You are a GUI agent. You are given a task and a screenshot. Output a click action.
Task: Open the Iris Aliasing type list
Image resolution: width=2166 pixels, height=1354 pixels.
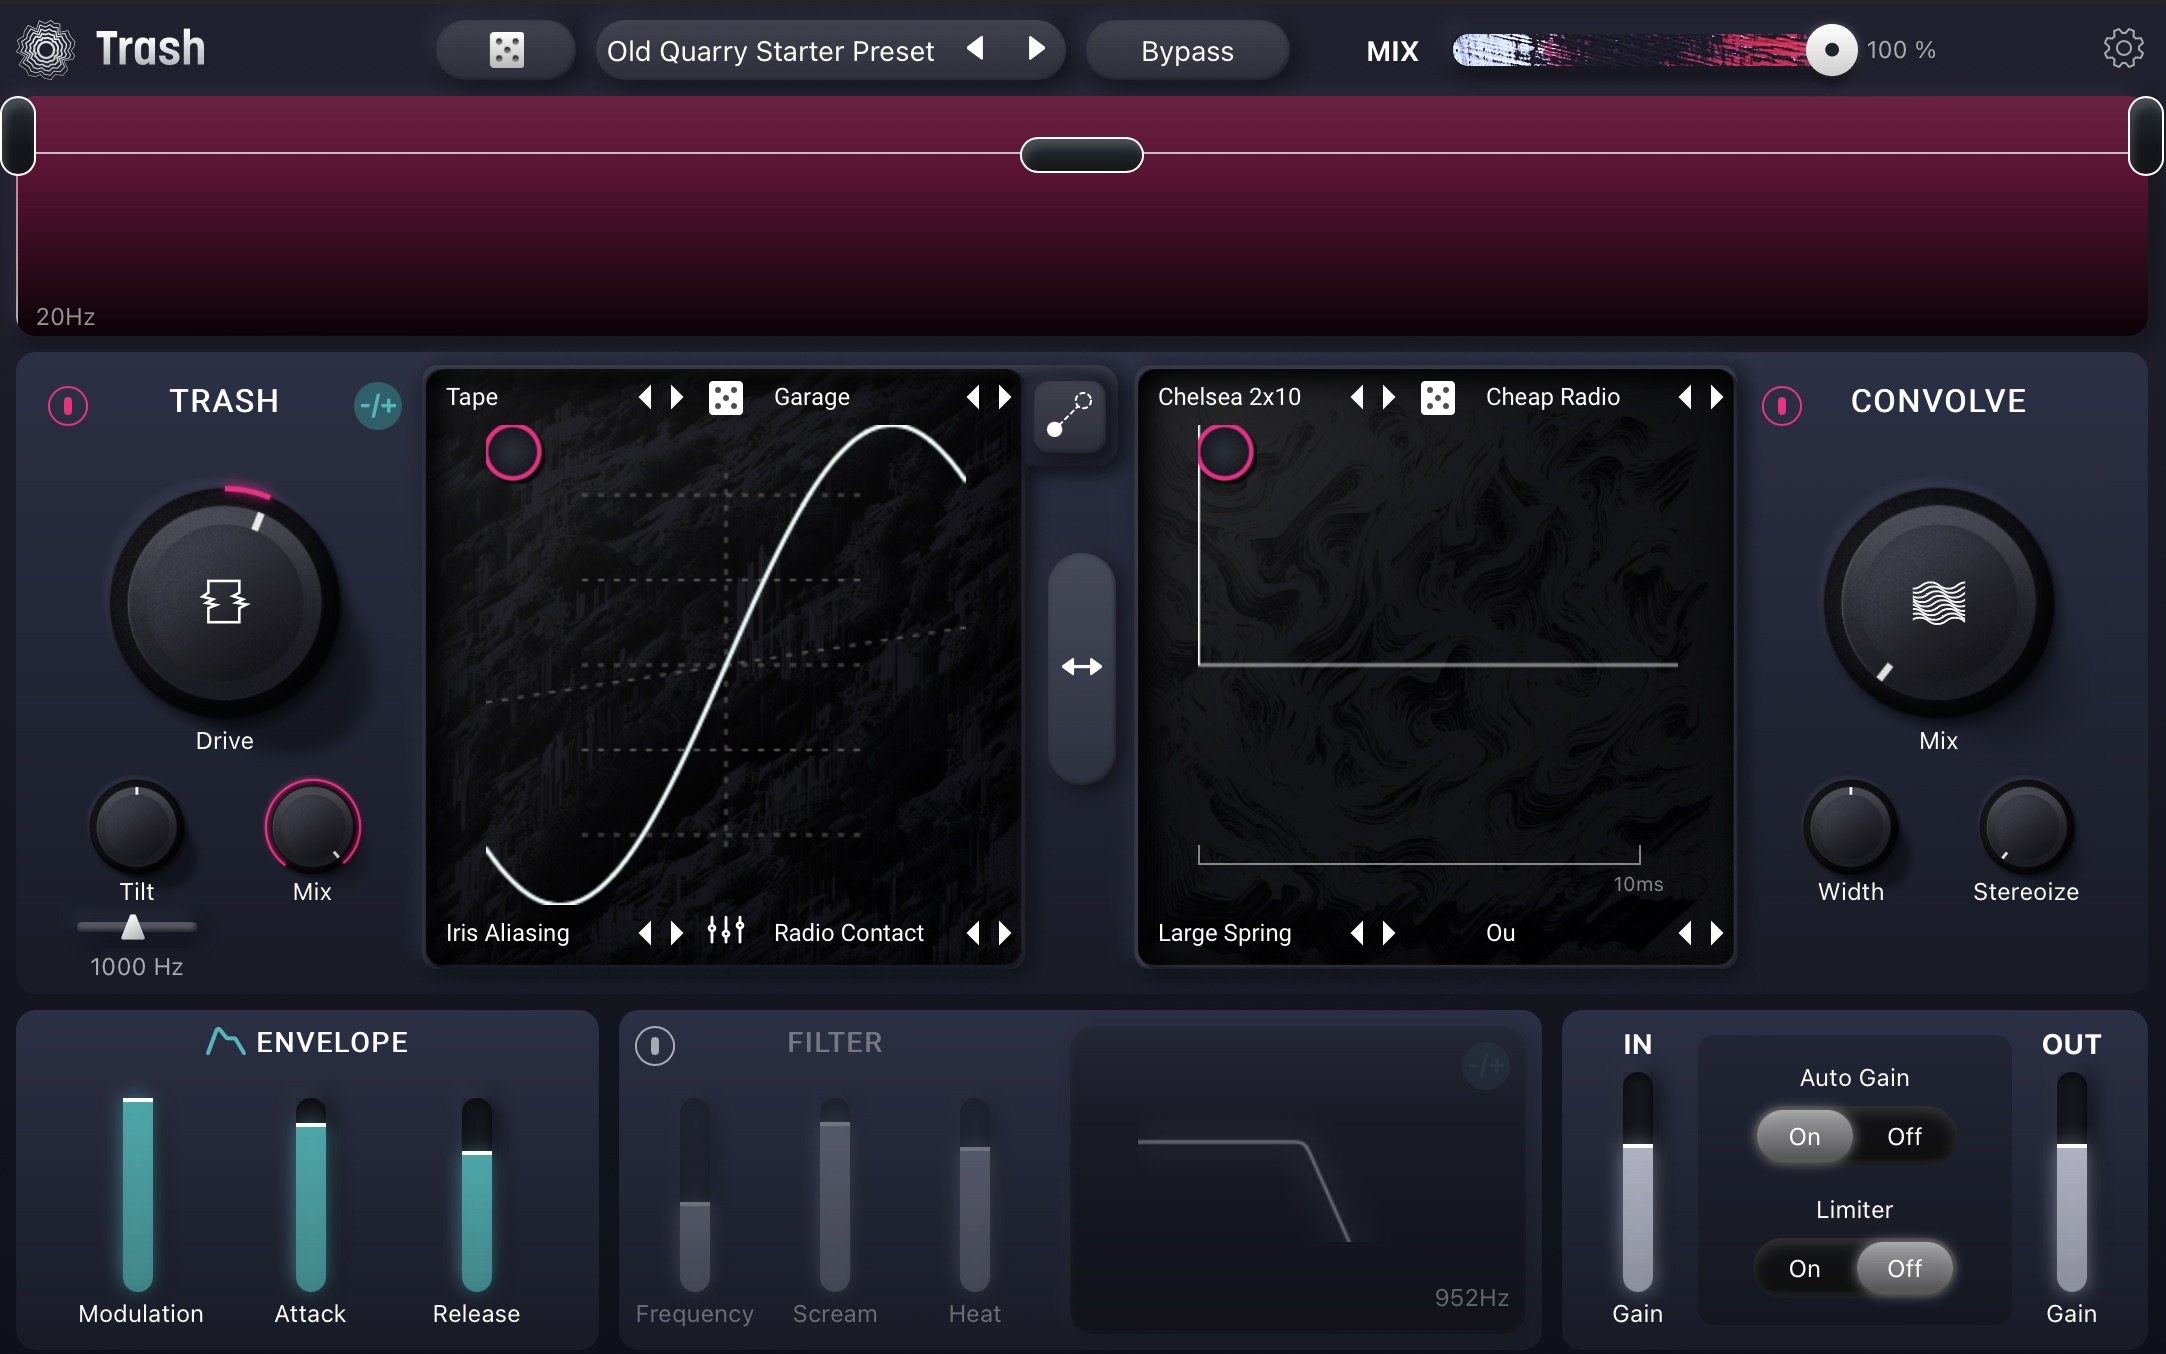coord(508,933)
